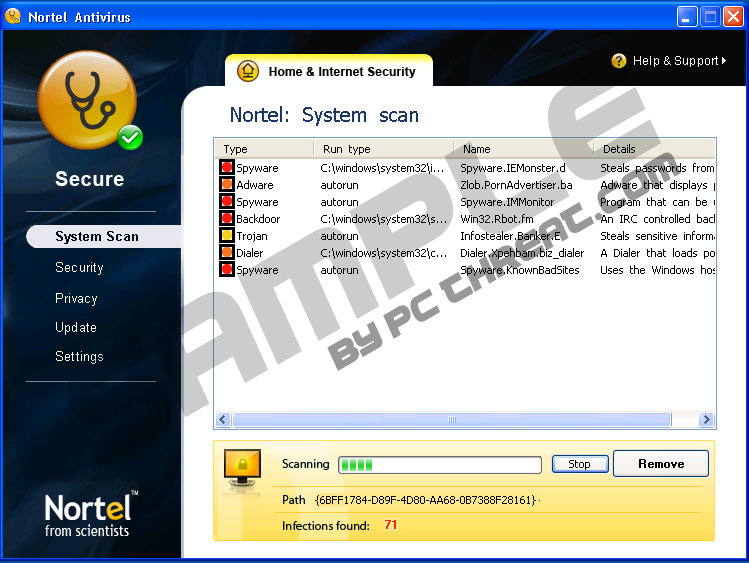Click yellow threat icon for Trojan row

(227, 236)
